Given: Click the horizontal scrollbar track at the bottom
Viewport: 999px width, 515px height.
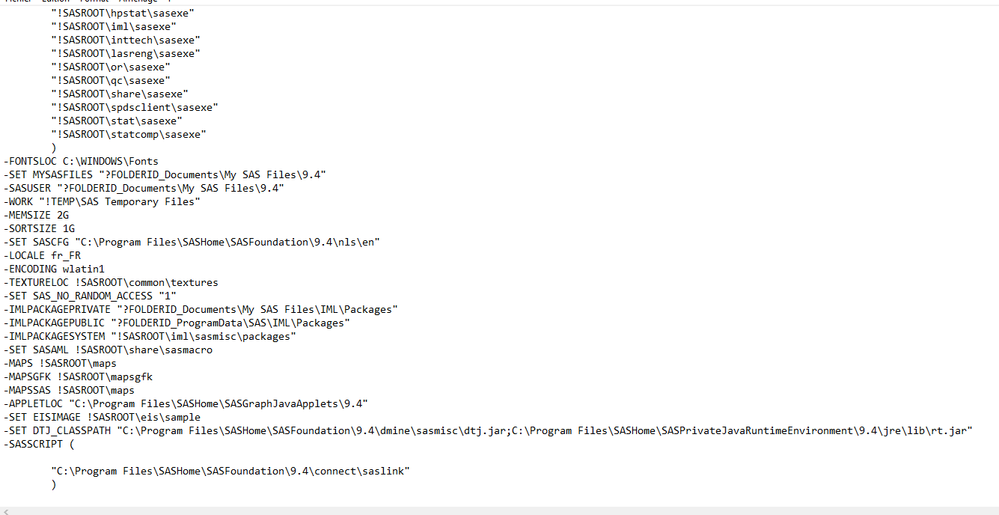Looking at the screenshot, I should (500, 510).
